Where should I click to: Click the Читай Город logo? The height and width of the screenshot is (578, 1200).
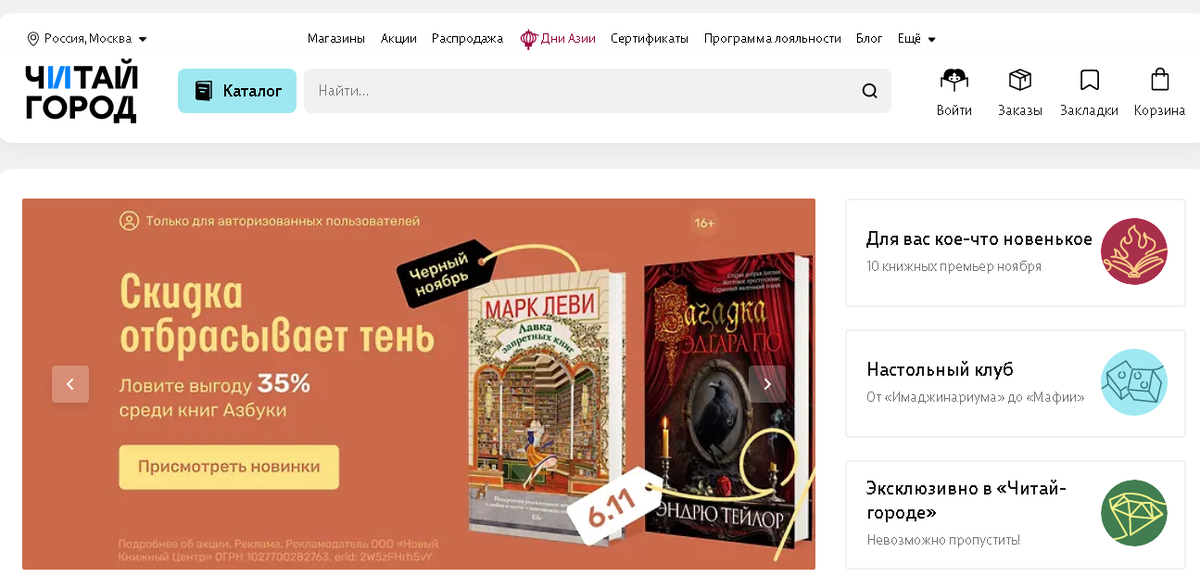(x=81, y=93)
